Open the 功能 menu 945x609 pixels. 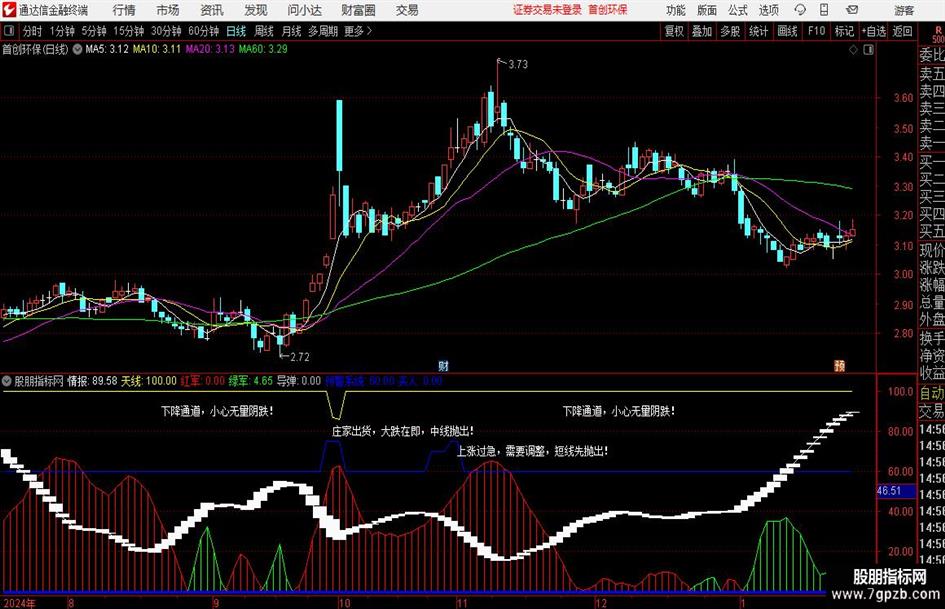pyautogui.click(x=676, y=10)
